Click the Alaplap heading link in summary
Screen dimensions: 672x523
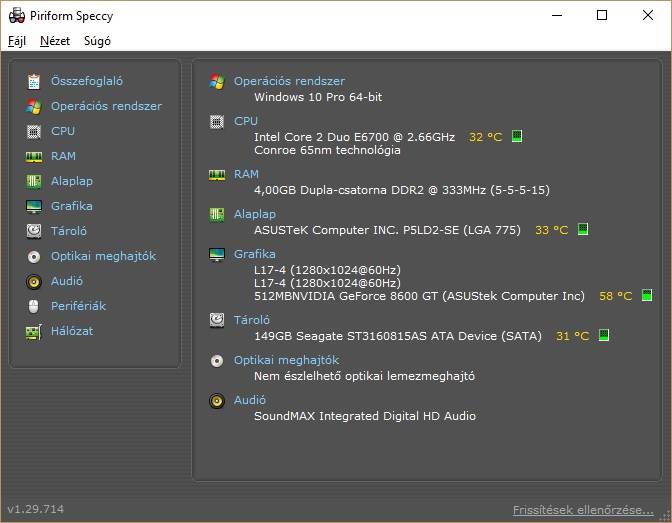tap(255, 214)
